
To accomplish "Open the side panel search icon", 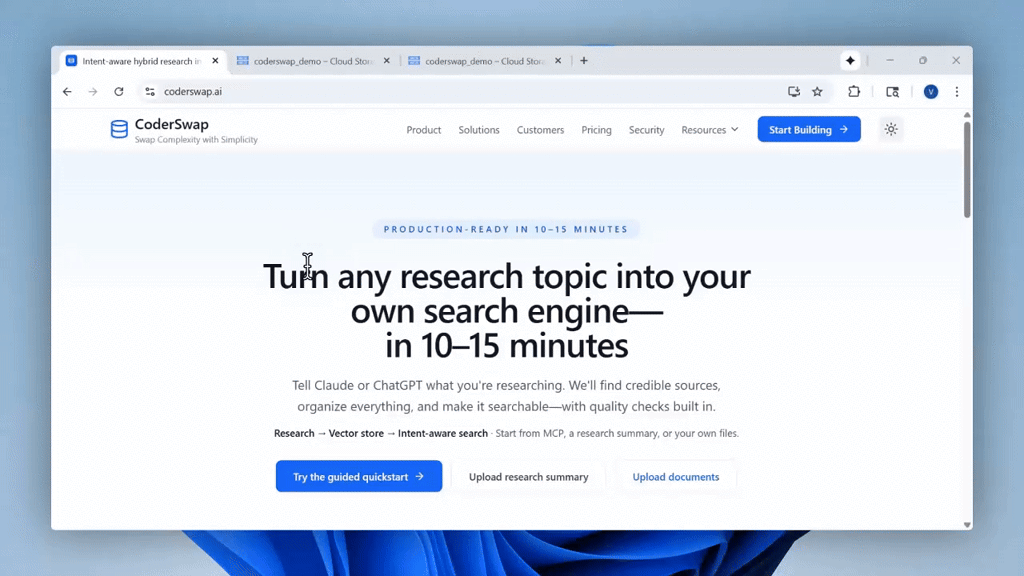I will coord(892,92).
